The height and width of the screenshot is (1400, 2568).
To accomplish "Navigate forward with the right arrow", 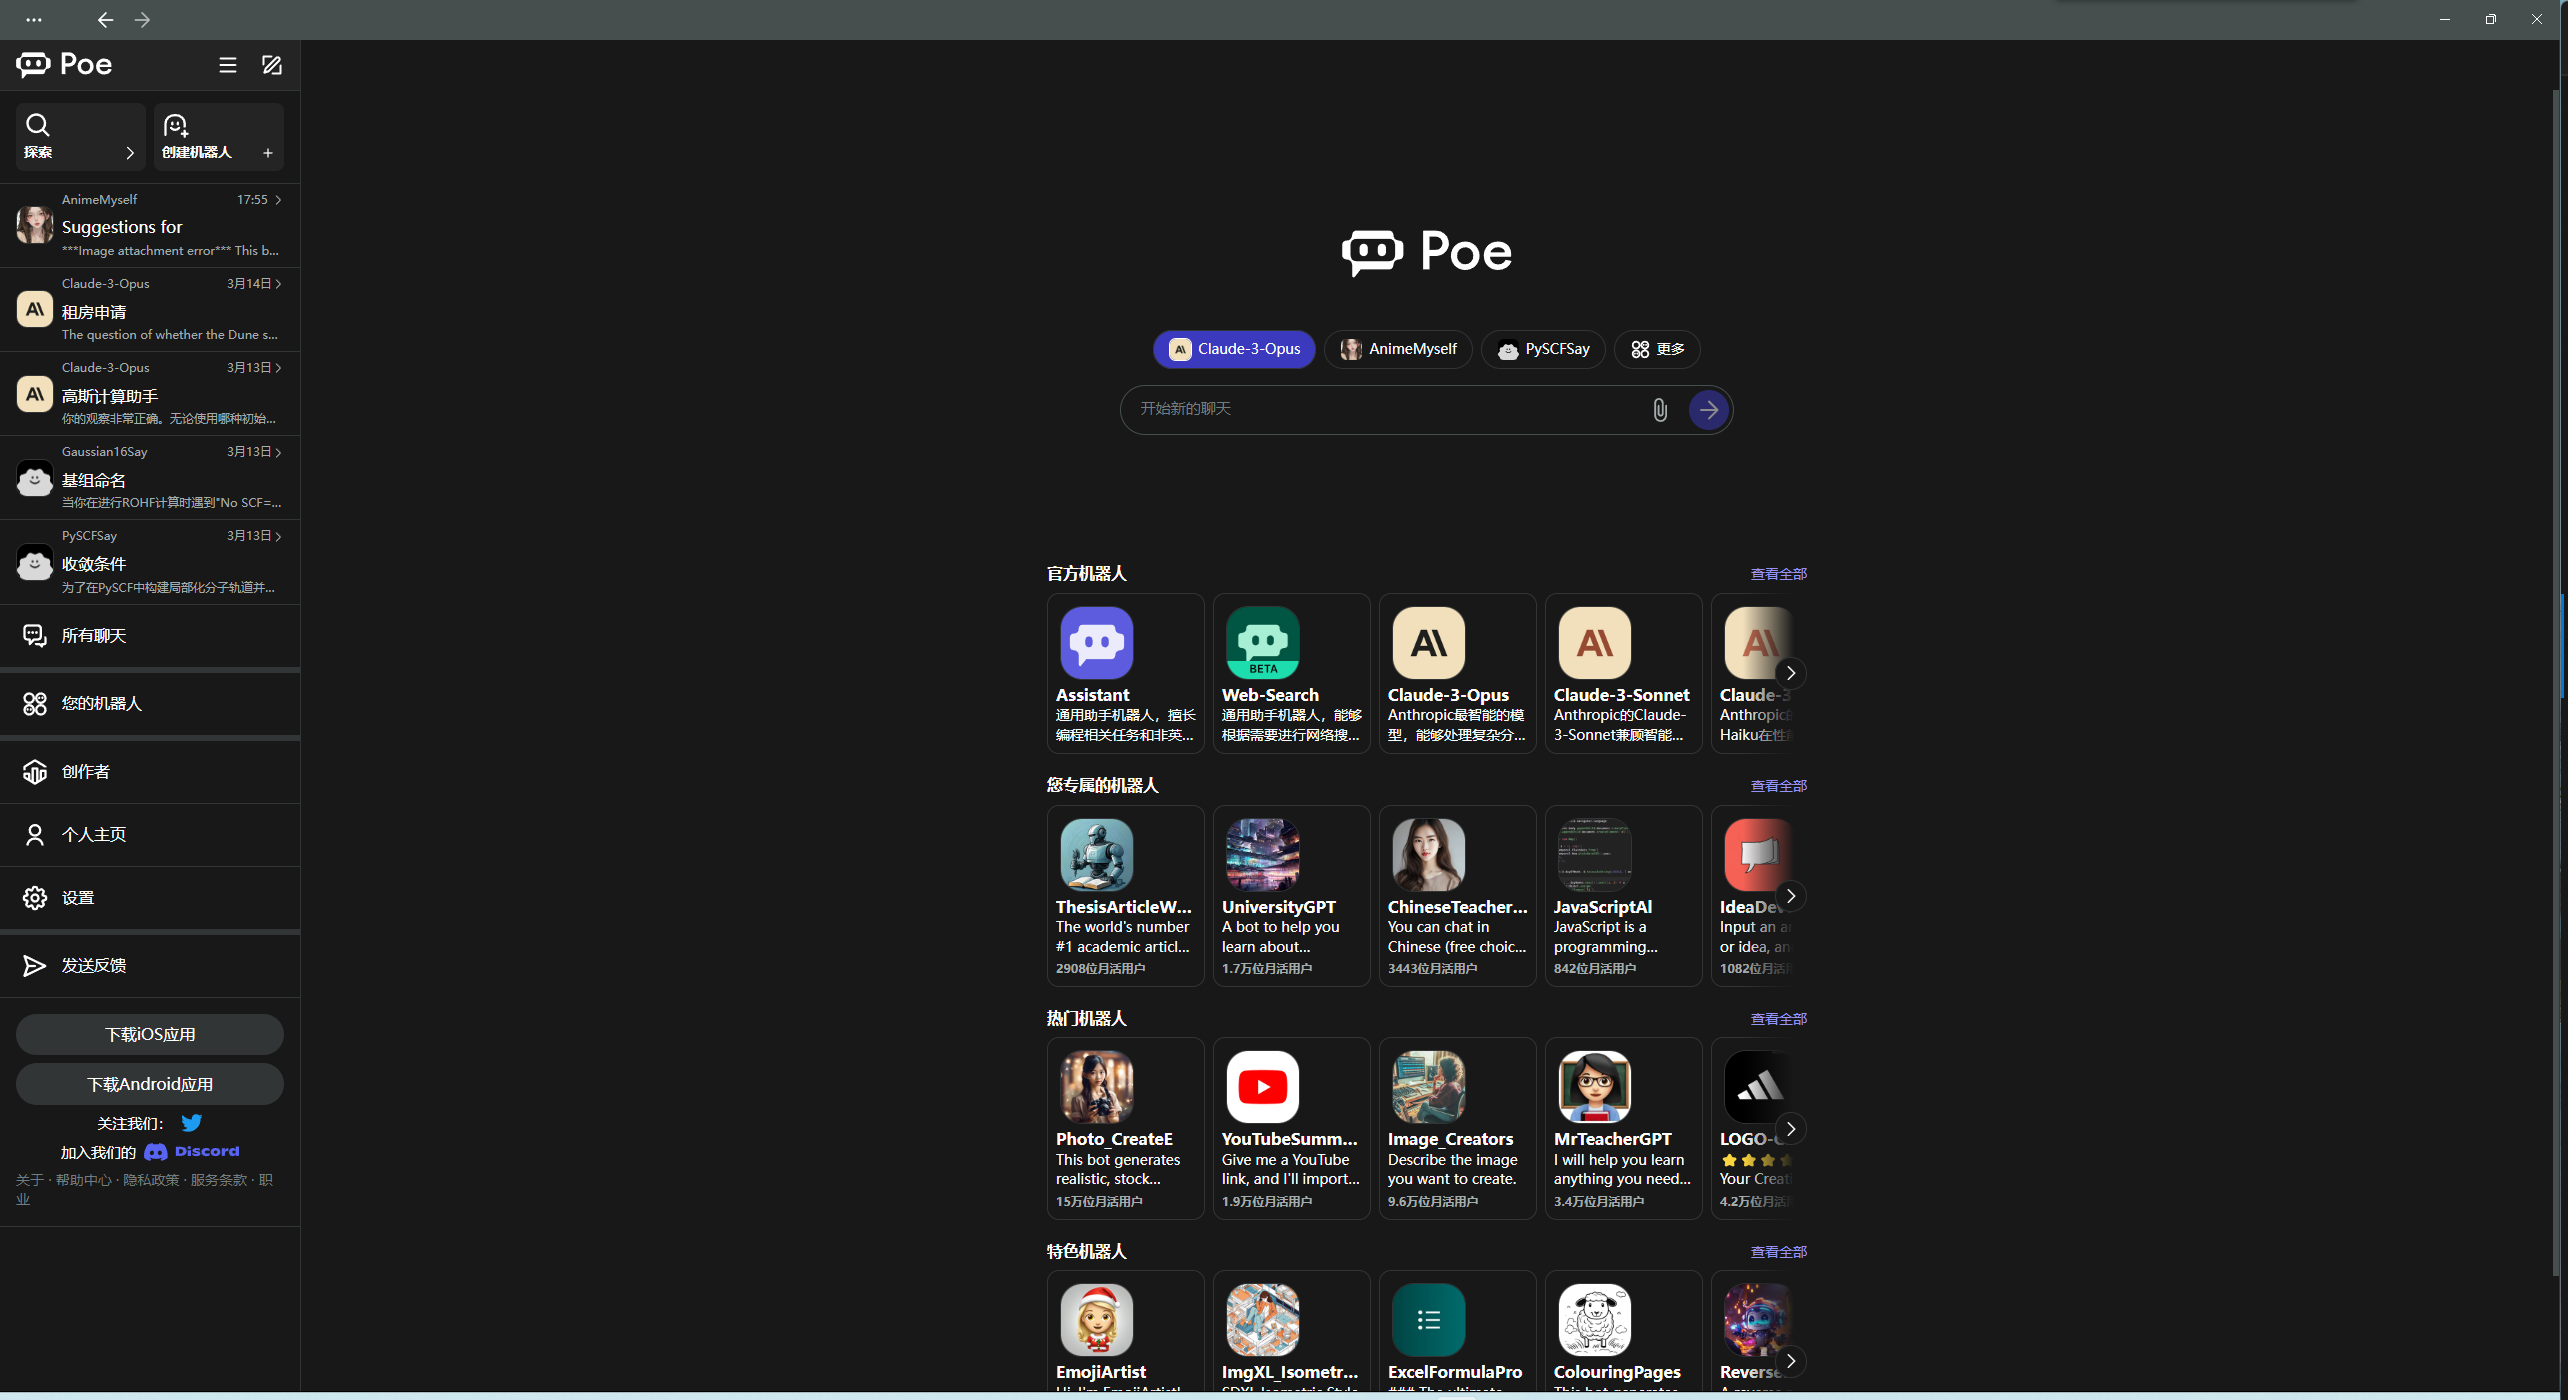I will 142,20.
